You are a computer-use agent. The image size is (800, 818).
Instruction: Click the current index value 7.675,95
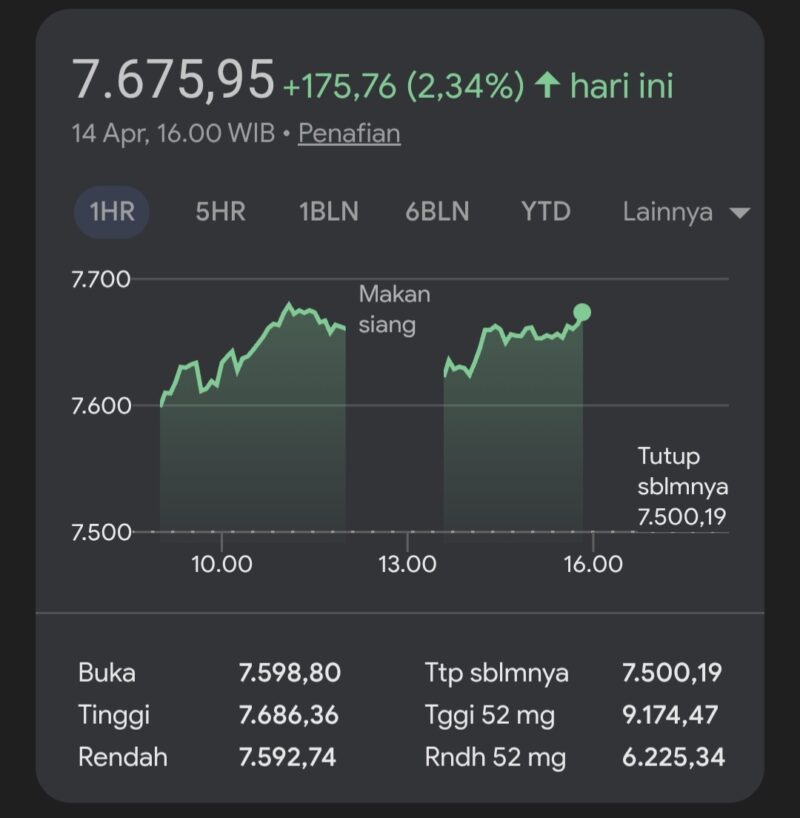tap(173, 80)
